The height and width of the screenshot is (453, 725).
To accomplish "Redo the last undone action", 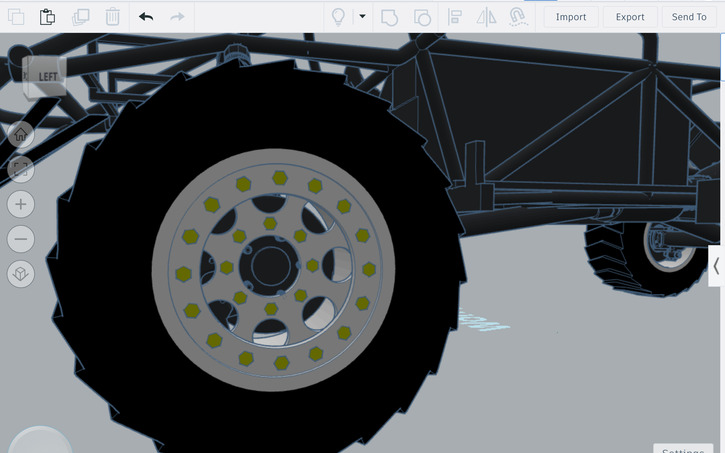I will (178, 17).
